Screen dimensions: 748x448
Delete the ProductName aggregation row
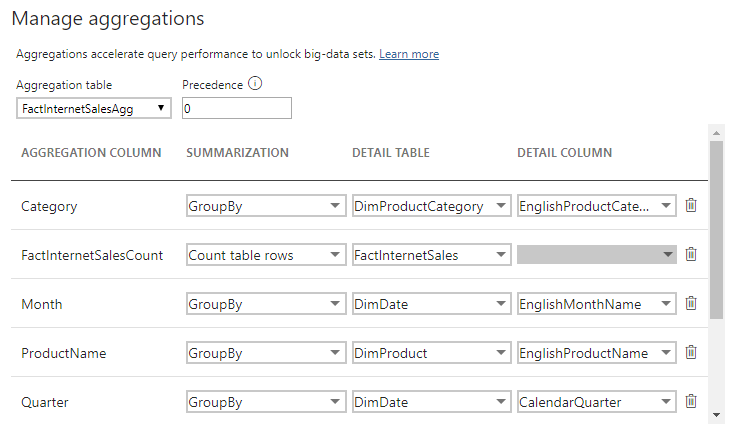click(x=691, y=353)
